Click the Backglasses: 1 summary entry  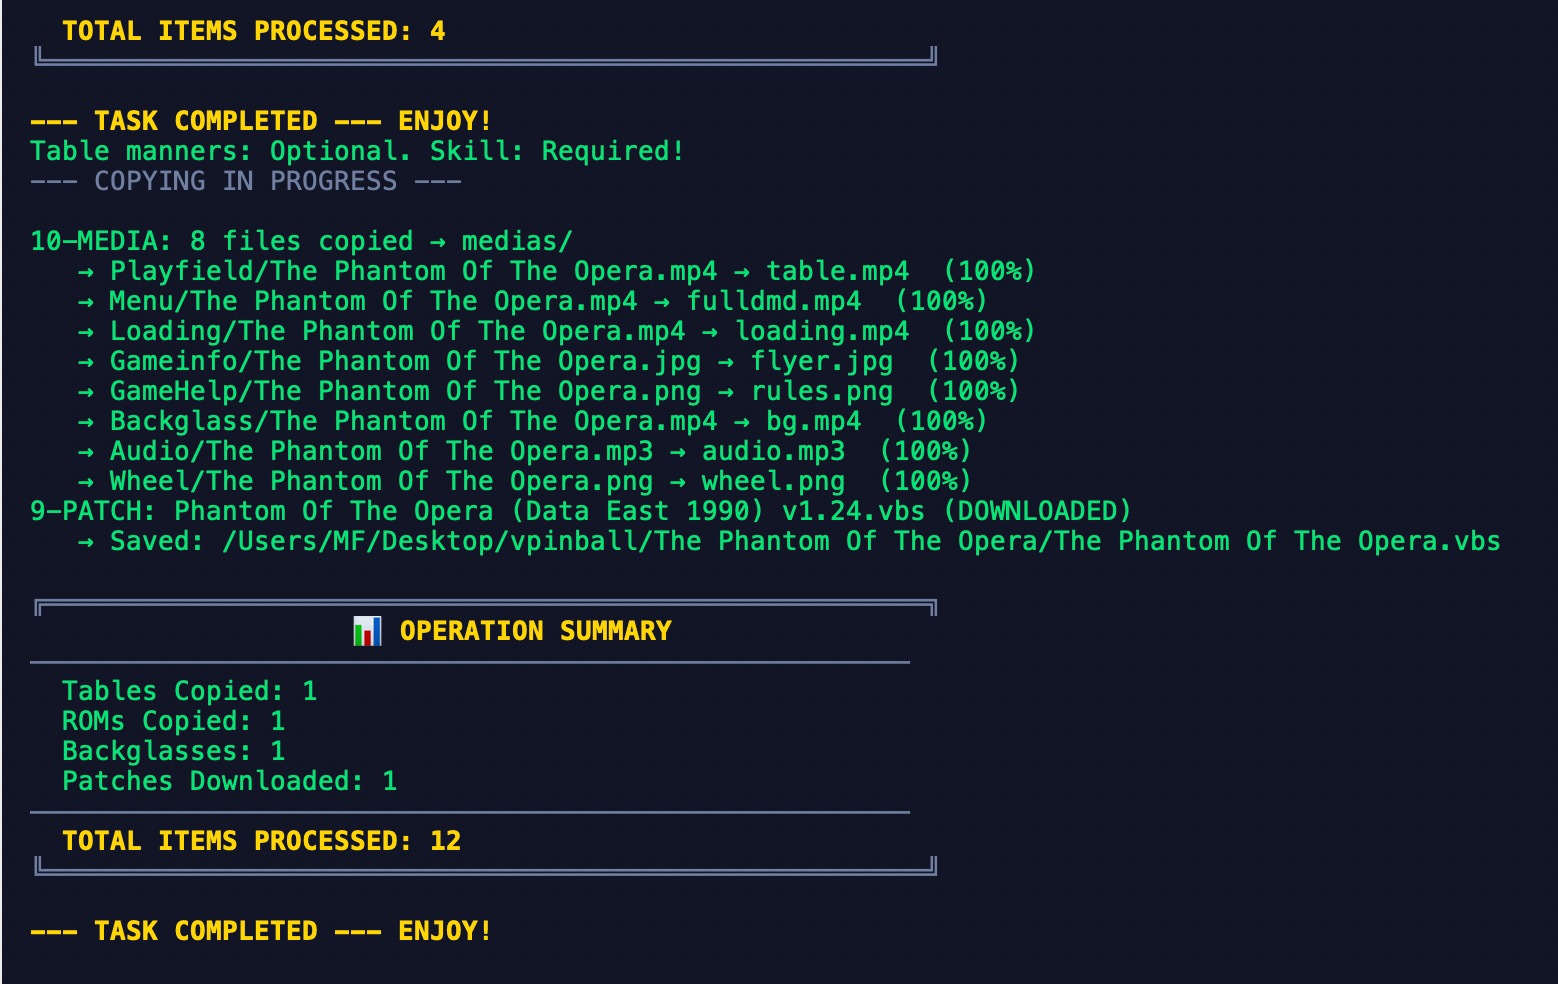[173, 751]
